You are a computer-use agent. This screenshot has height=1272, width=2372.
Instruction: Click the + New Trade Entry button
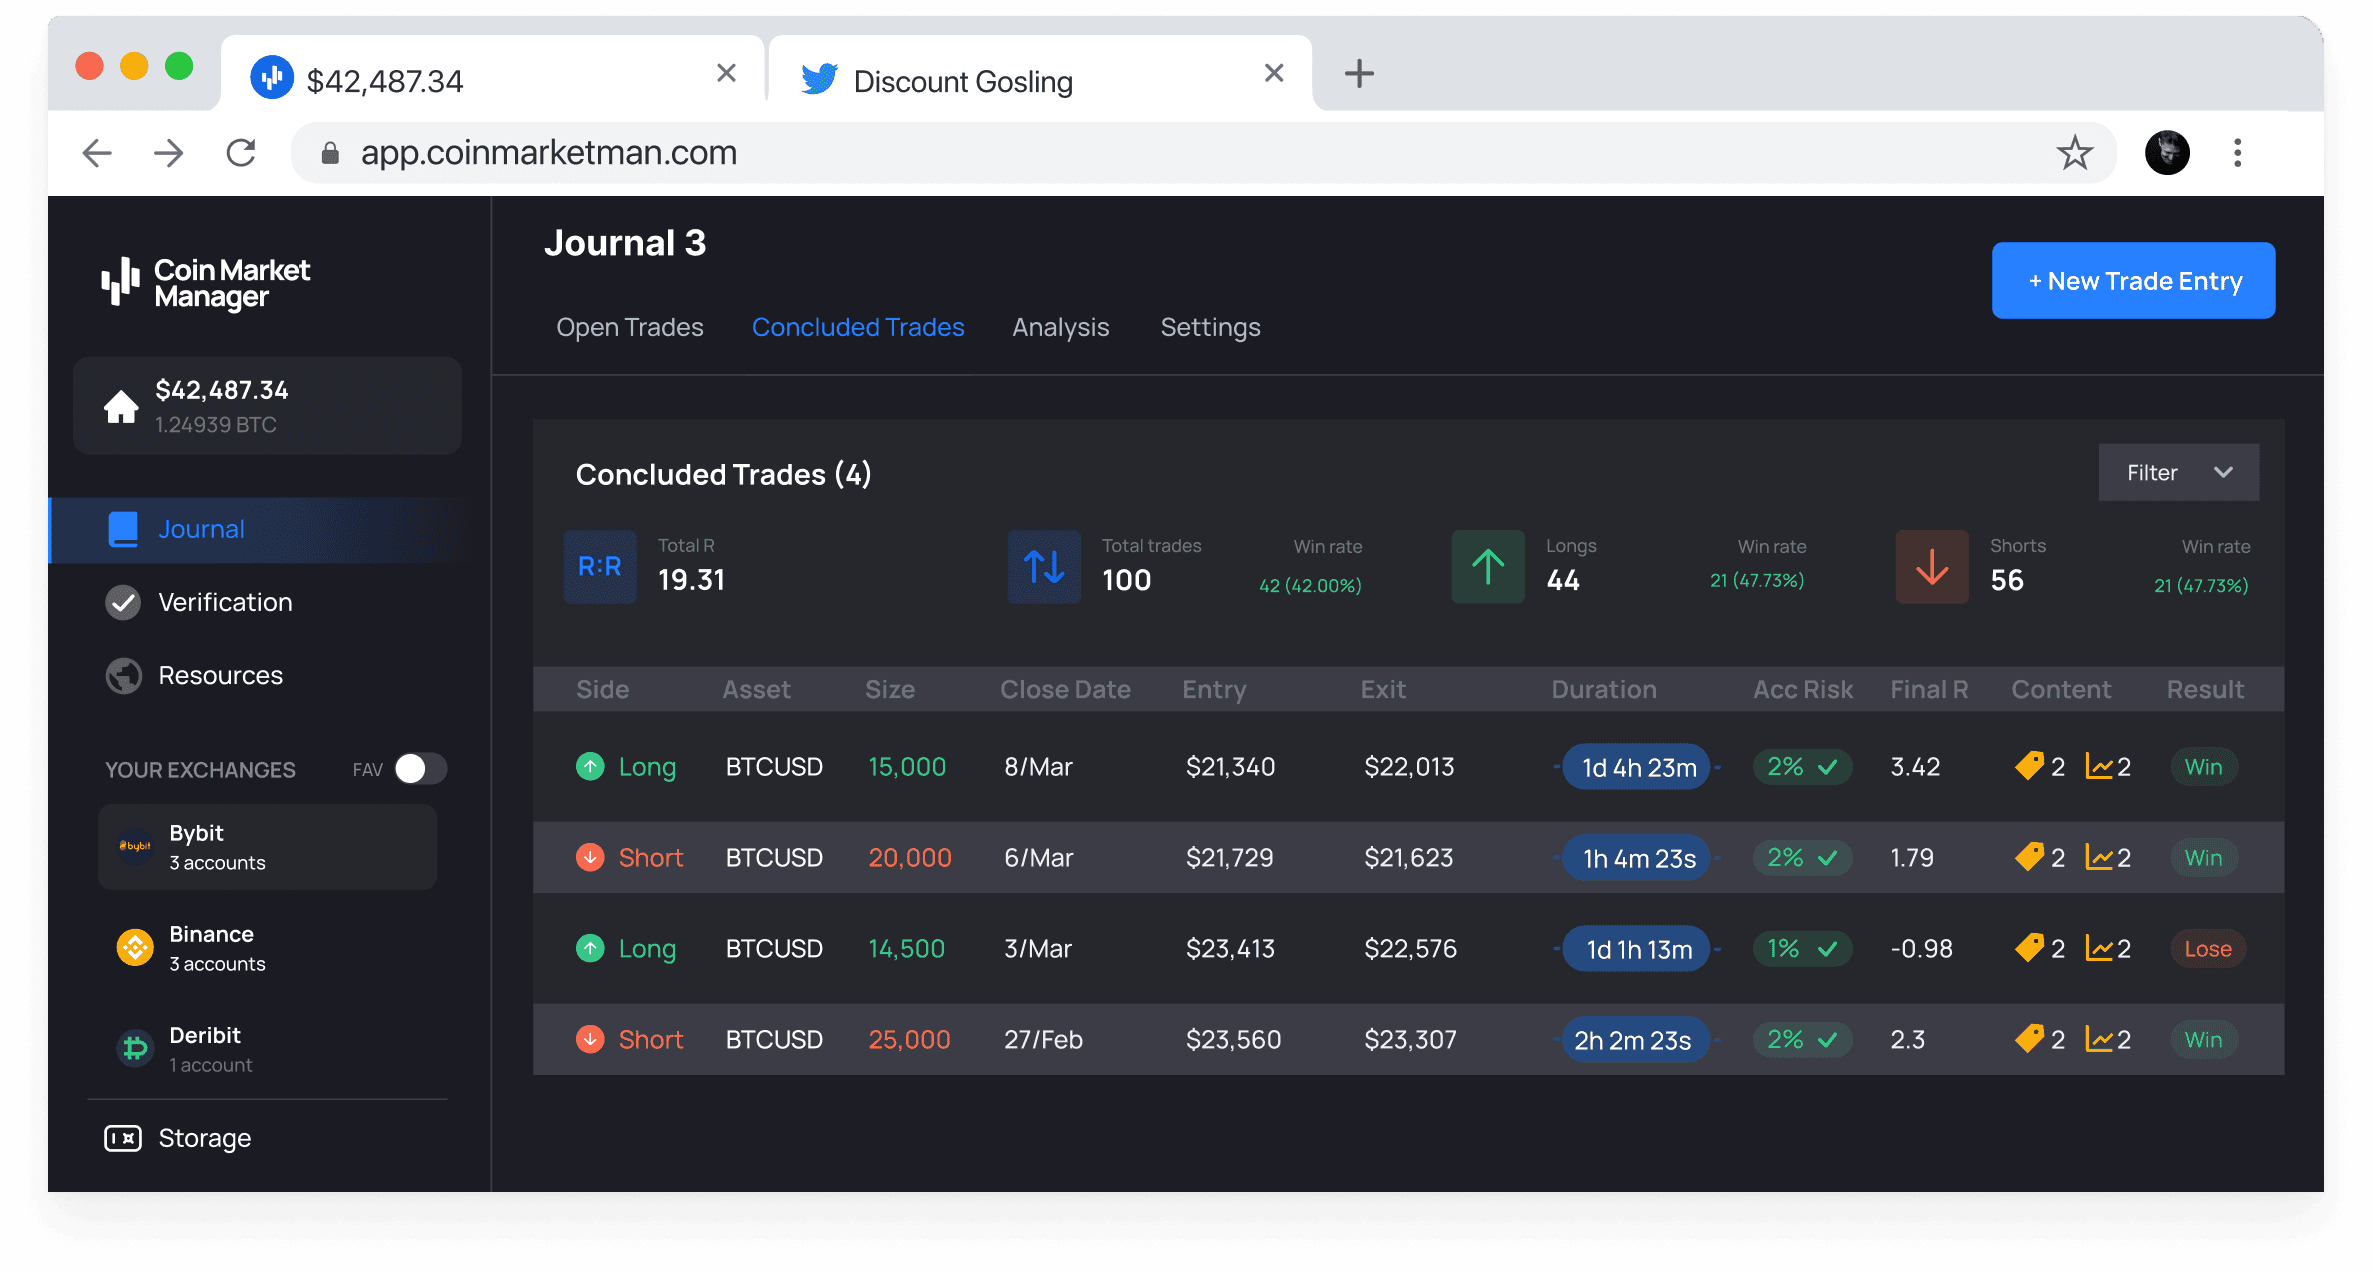2135,281
